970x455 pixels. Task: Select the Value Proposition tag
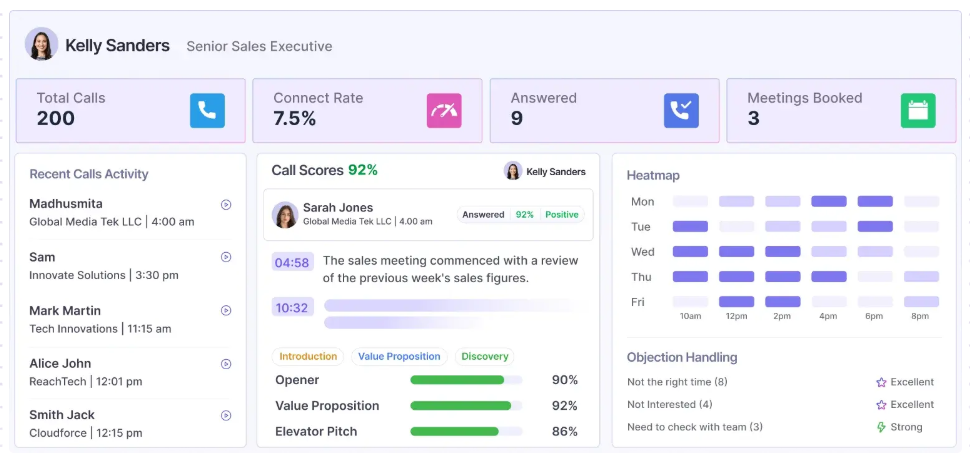pos(399,357)
